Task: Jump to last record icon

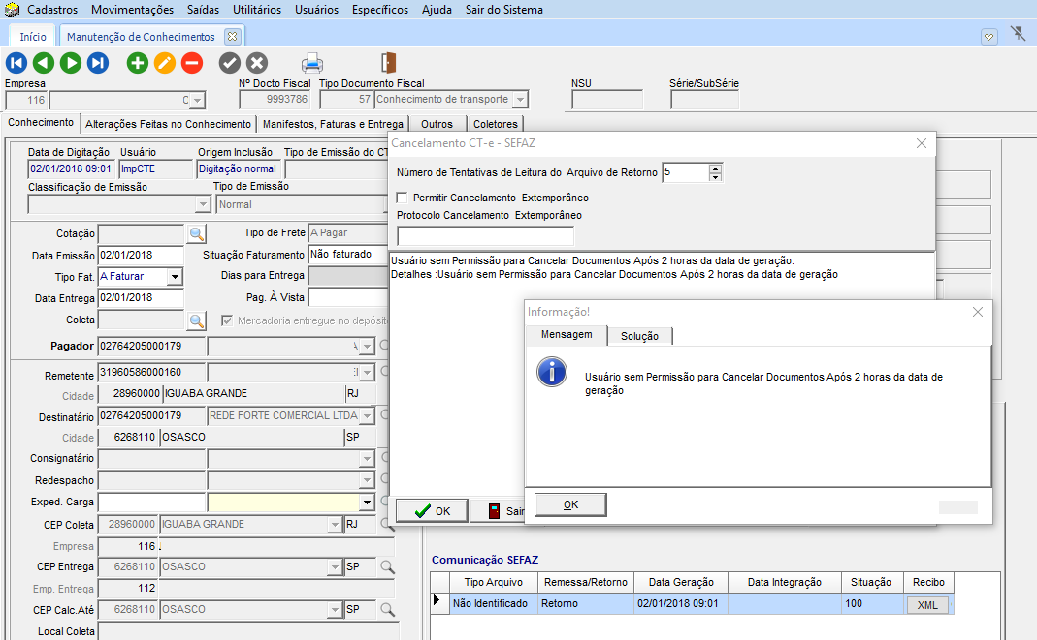Action: coord(98,63)
